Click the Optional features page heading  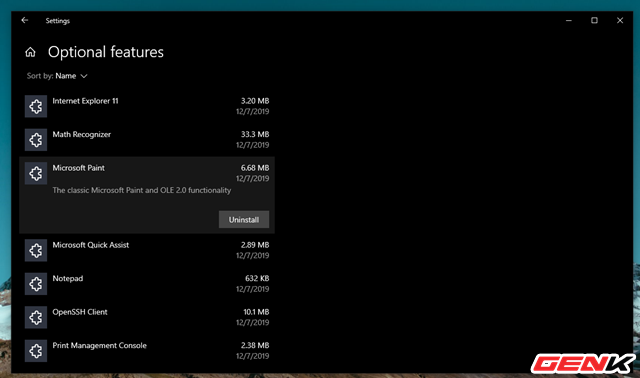pyautogui.click(x=106, y=52)
